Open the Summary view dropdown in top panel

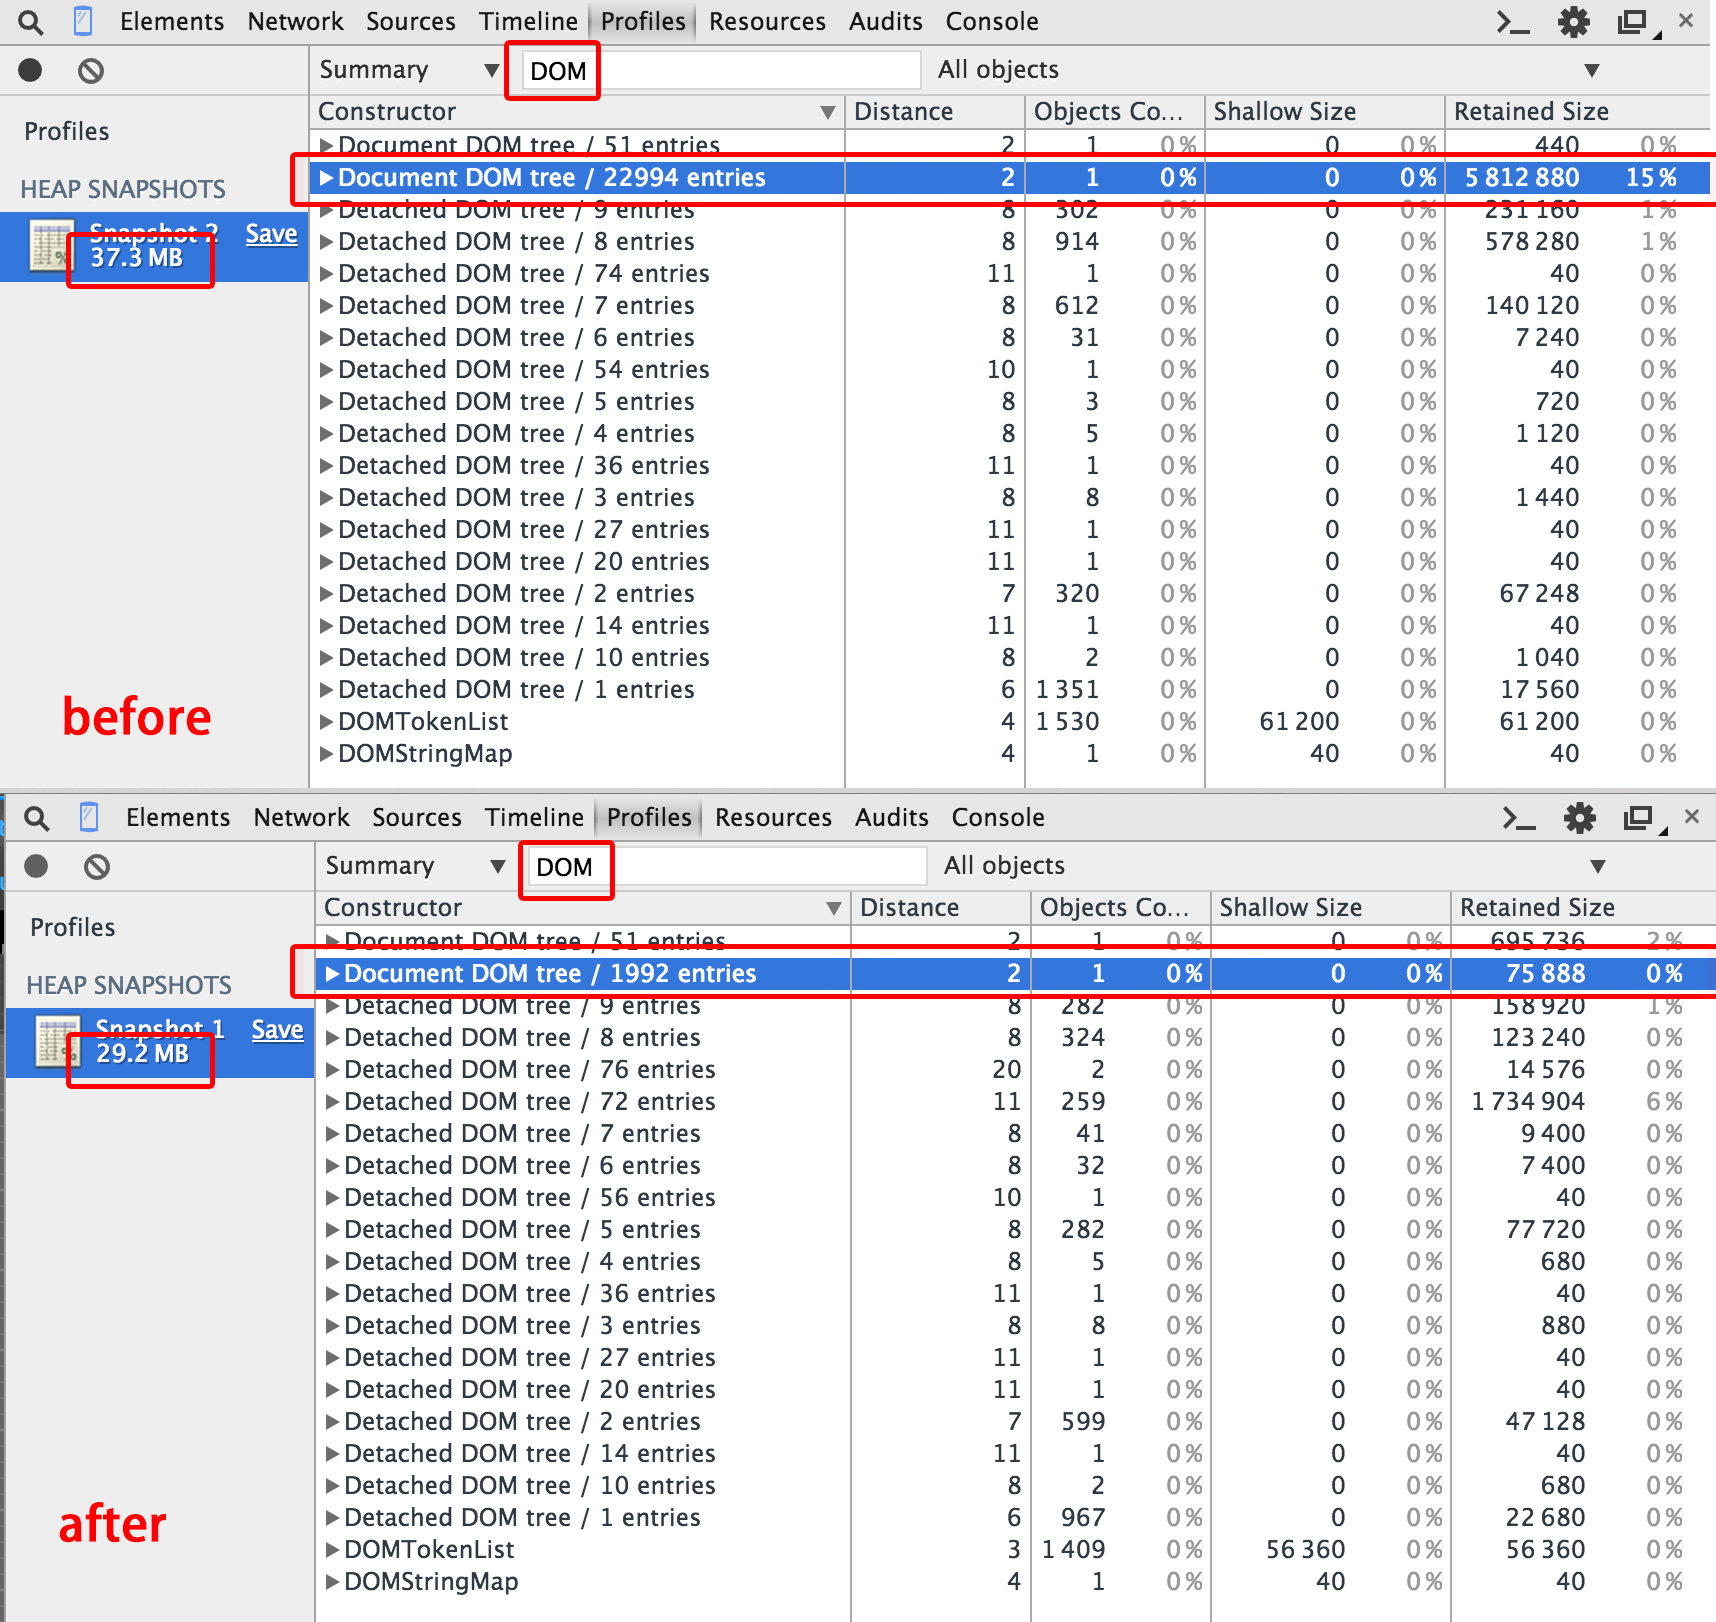click(x=409, y=70)
